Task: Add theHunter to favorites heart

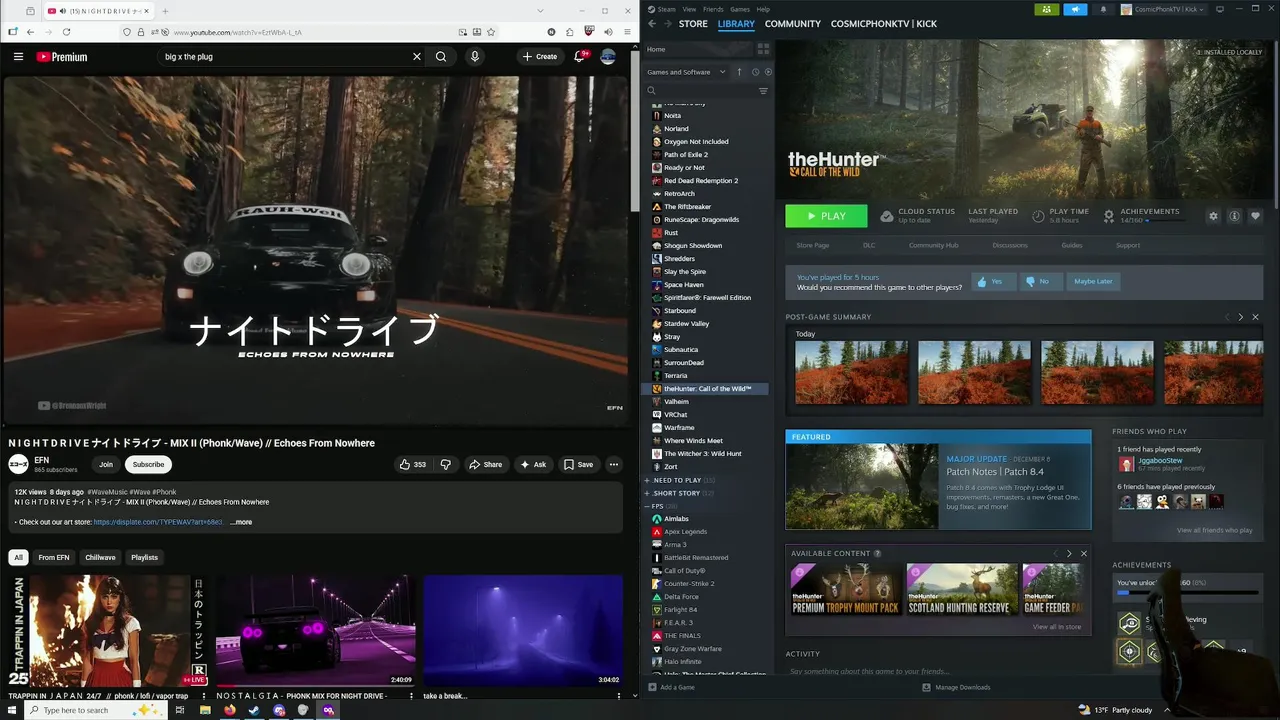Action: click(x=1256, y=216)
